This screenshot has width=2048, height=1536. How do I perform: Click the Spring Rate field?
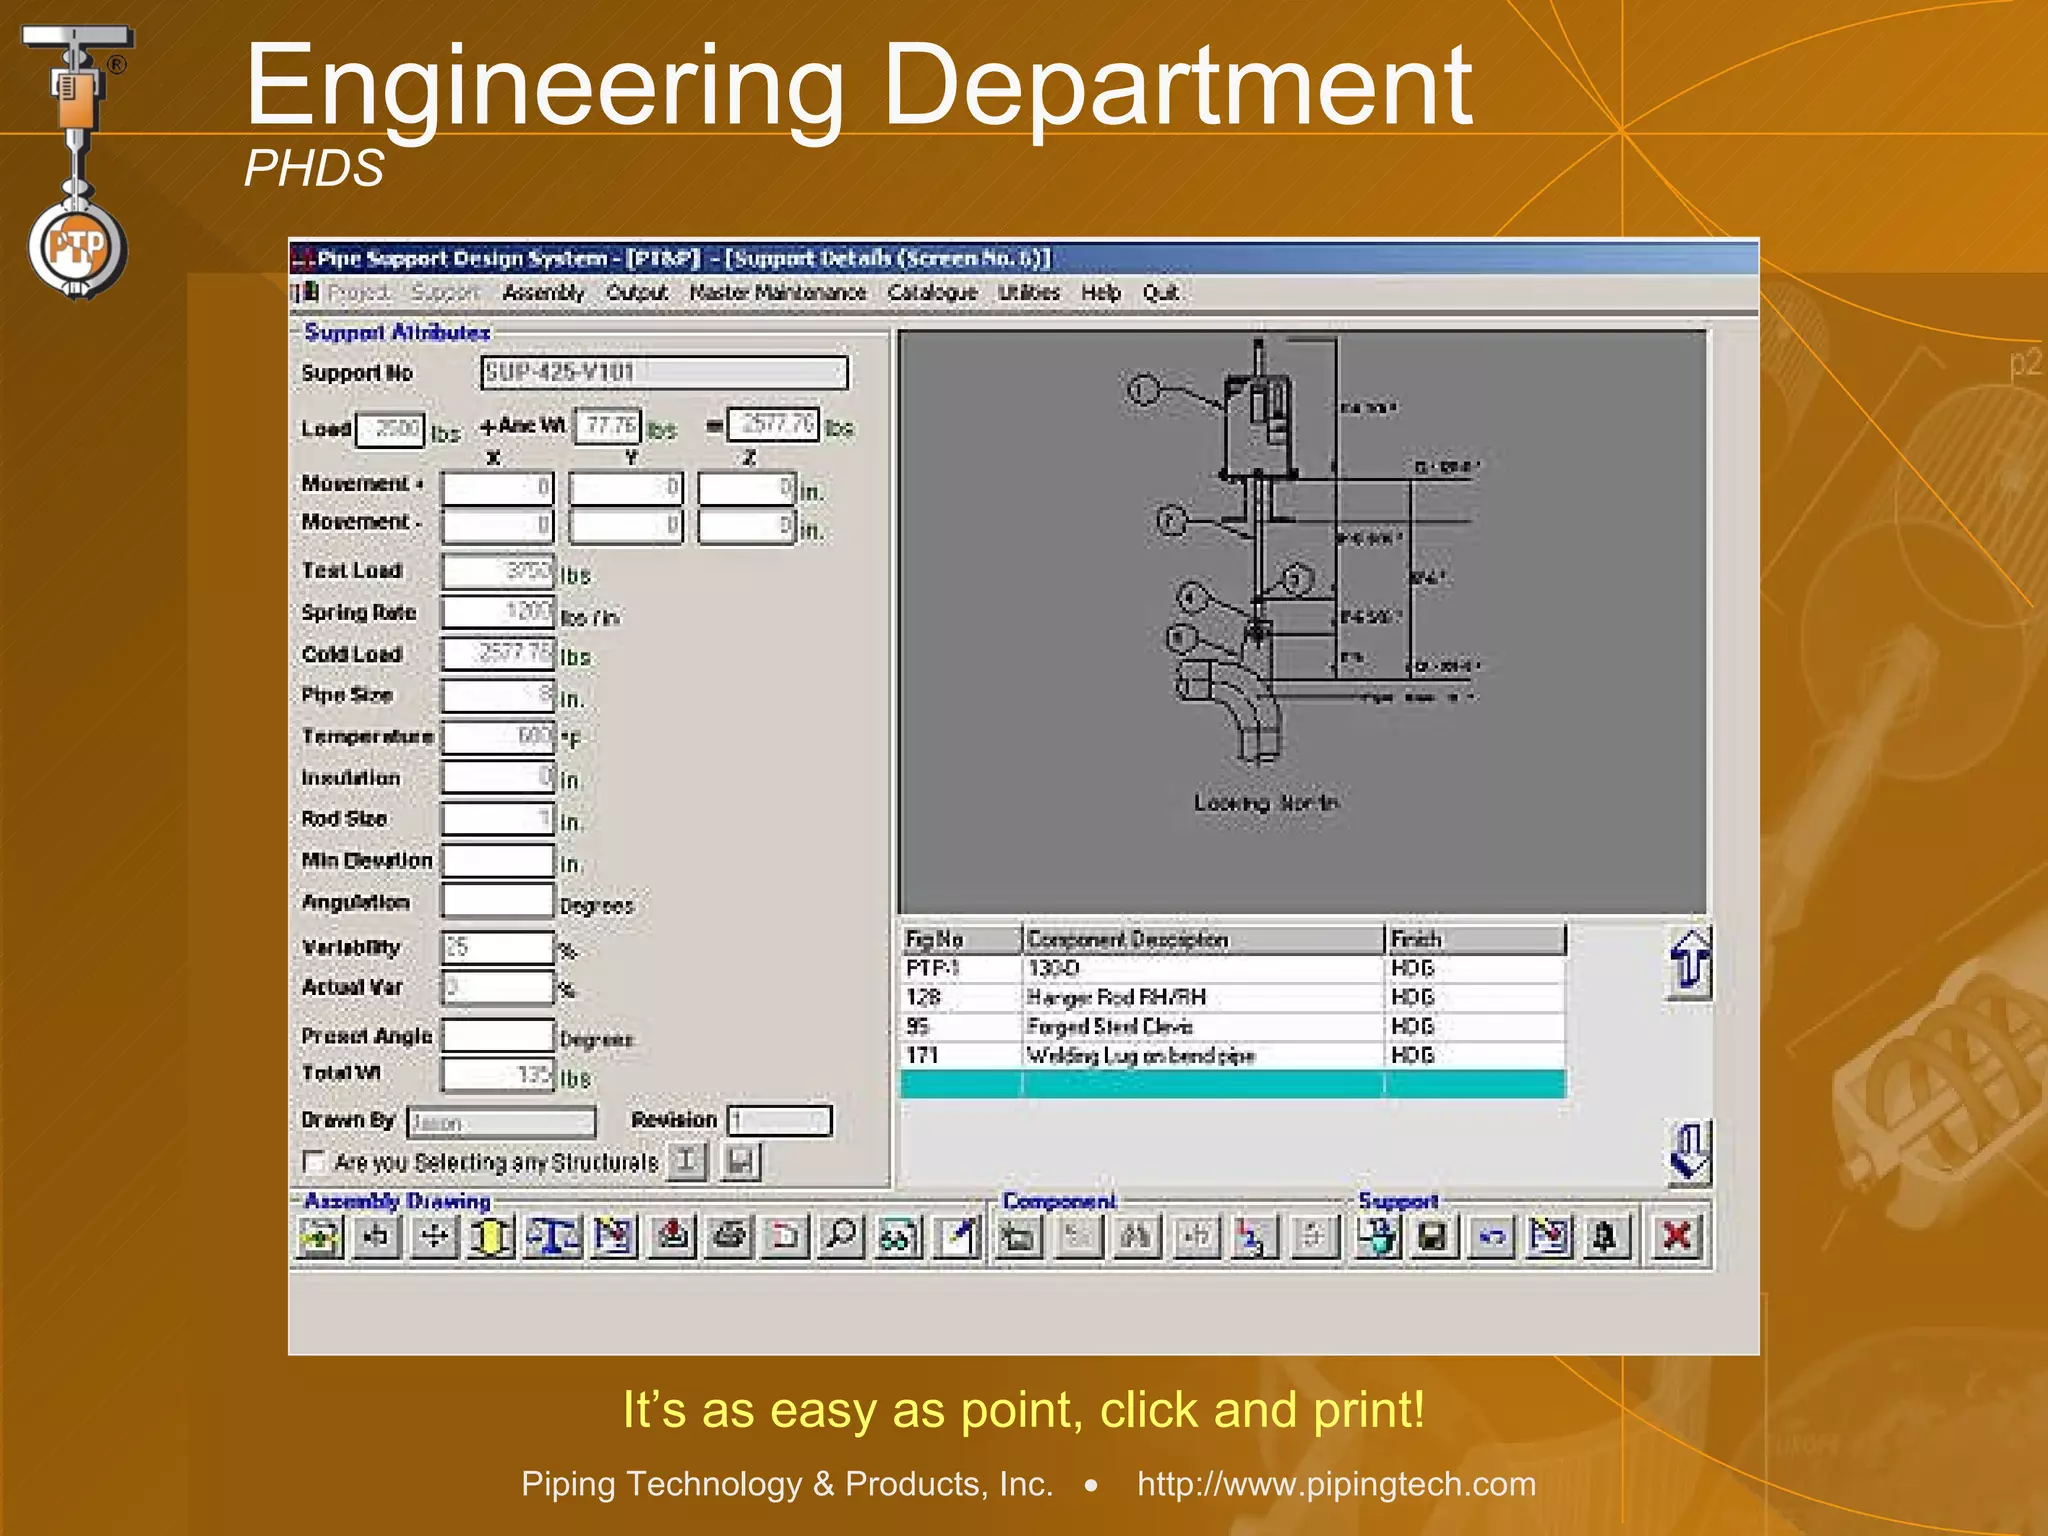coord(498,612)
